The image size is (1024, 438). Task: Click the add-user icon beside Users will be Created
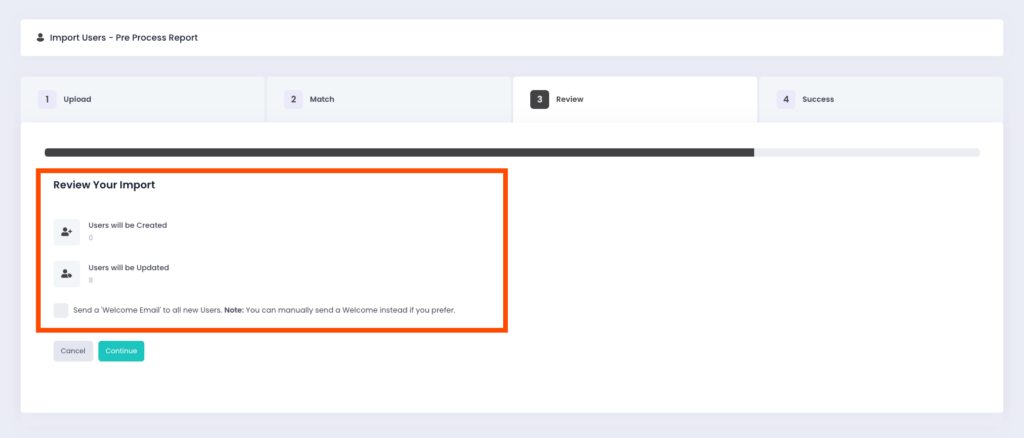[66, 232]
